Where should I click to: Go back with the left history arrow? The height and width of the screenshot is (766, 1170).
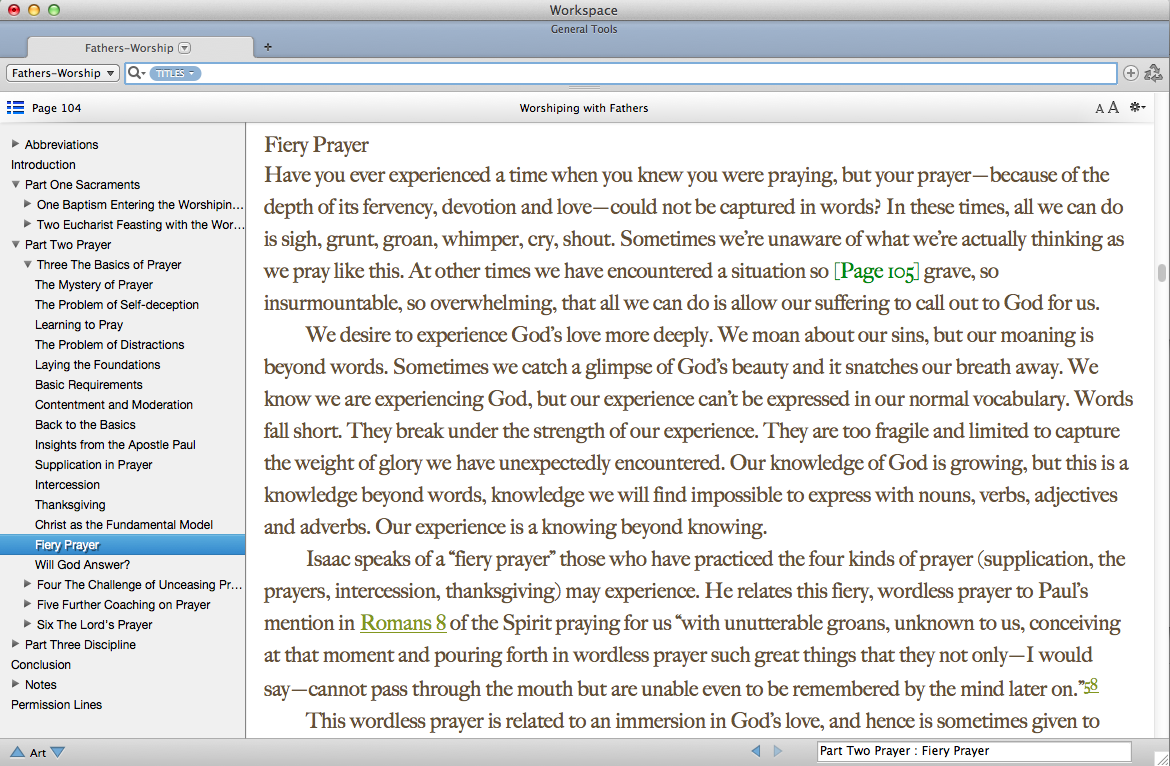(x=756, y=751)
